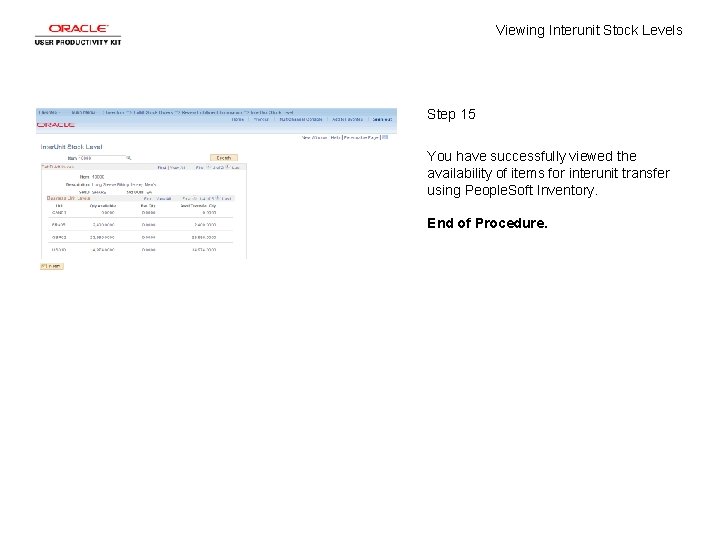Click Add to Favorites link
The image size is (720, 540).
click(x=347, y=119)
